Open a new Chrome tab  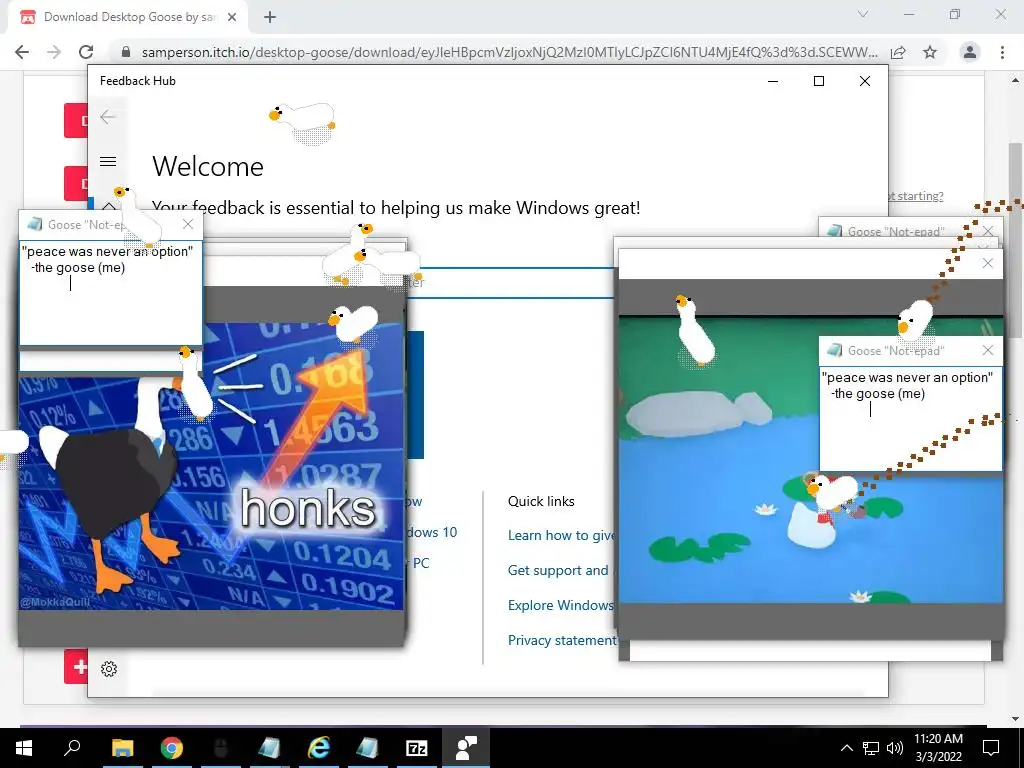click(270, 17)
